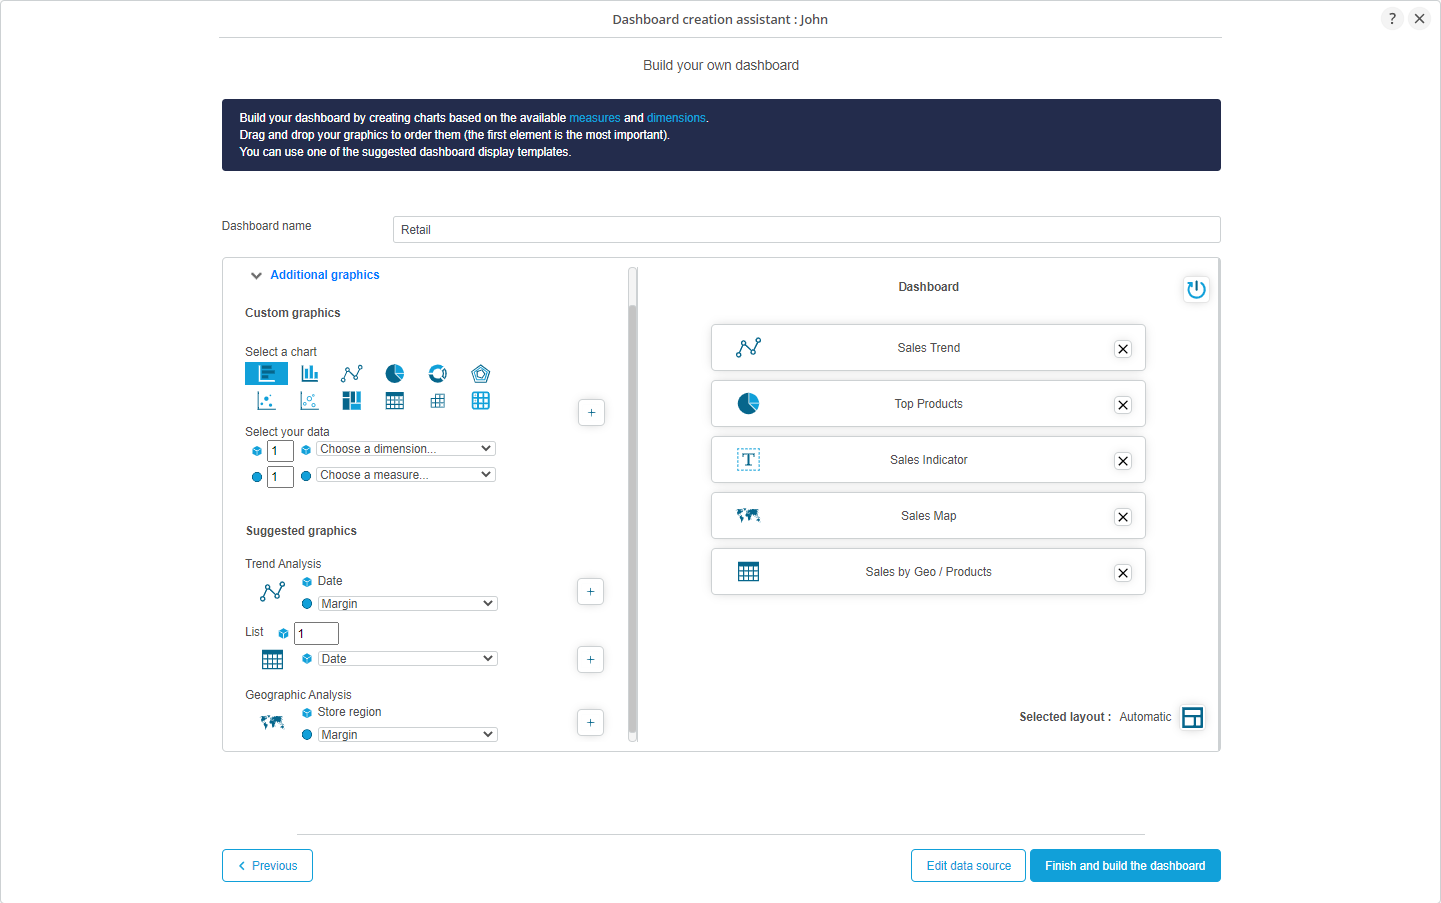This screenshot has height=903, width=1441.
Task: Open the Choose a dimension dropdown
Action: pyautogui.click(x=406, y=449)
